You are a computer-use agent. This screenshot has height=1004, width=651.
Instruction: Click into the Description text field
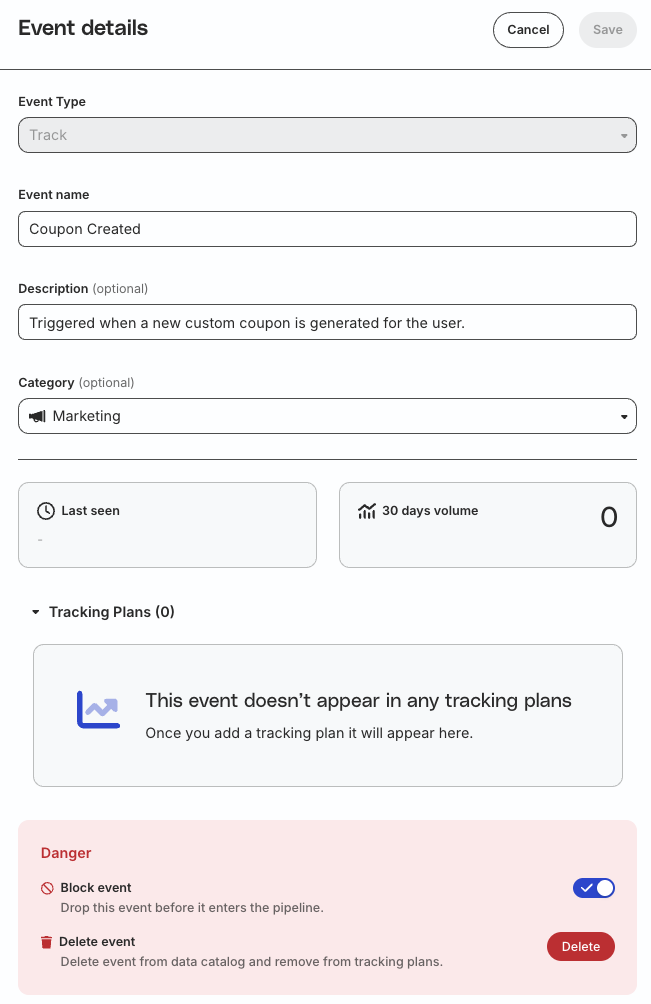[327, 322]
